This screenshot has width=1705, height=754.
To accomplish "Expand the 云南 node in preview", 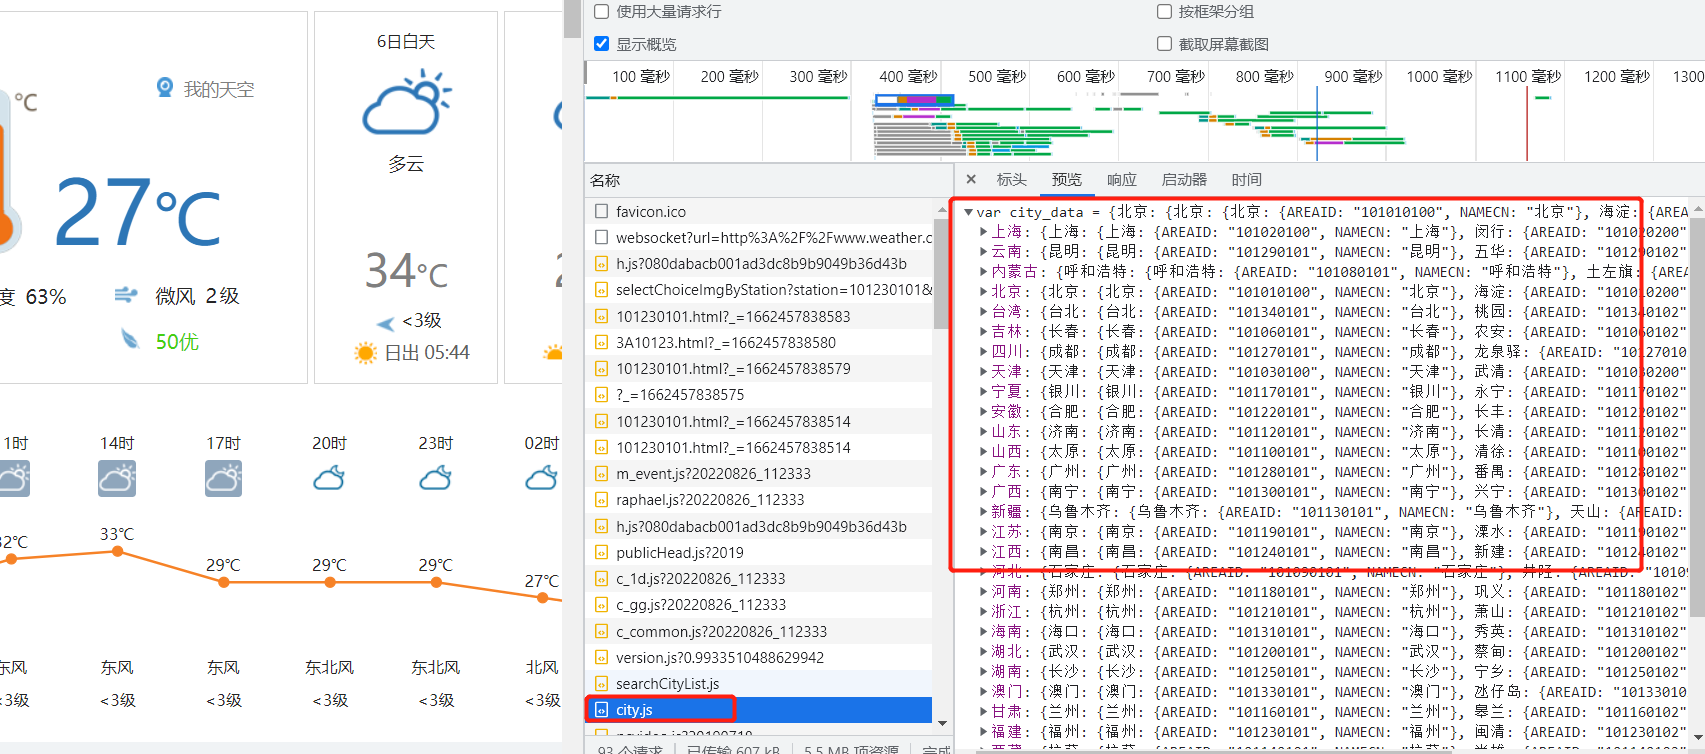I will [x=983, y=252].
